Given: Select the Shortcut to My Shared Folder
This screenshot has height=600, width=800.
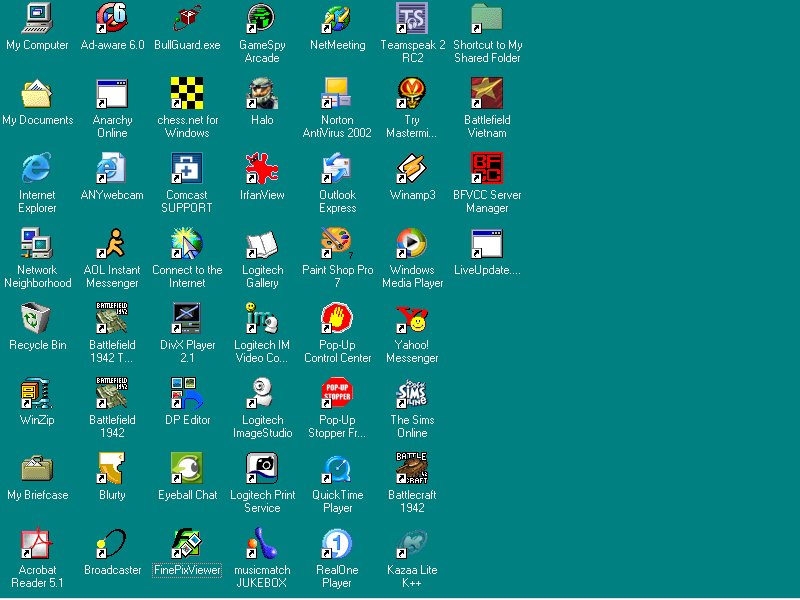Looking at the screenshot, I should [x=487, y=18].
